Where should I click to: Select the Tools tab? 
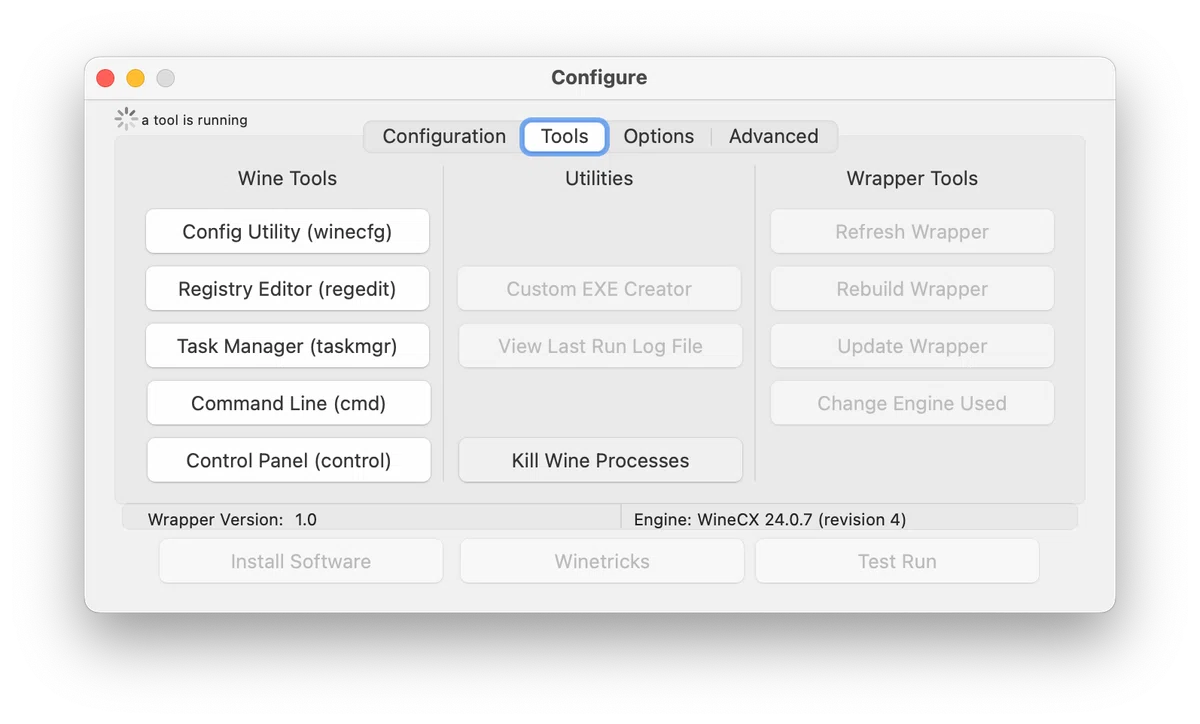564,136
